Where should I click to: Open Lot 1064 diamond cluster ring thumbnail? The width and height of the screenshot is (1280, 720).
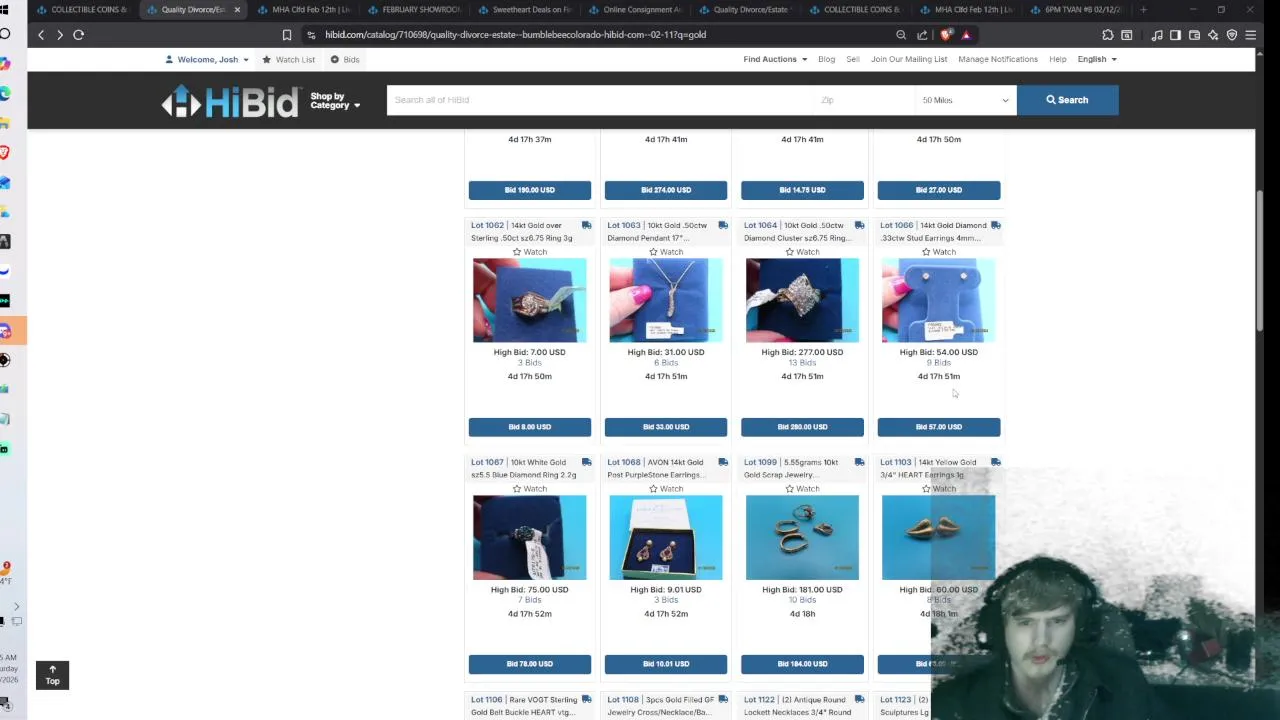tap(802, 300)
